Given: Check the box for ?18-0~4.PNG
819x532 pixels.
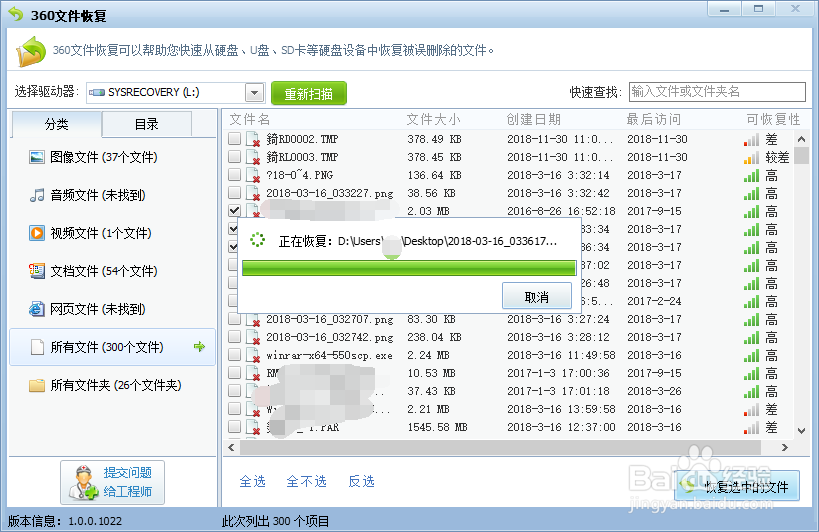Looking at the screenshot, I should pos(235,174).
